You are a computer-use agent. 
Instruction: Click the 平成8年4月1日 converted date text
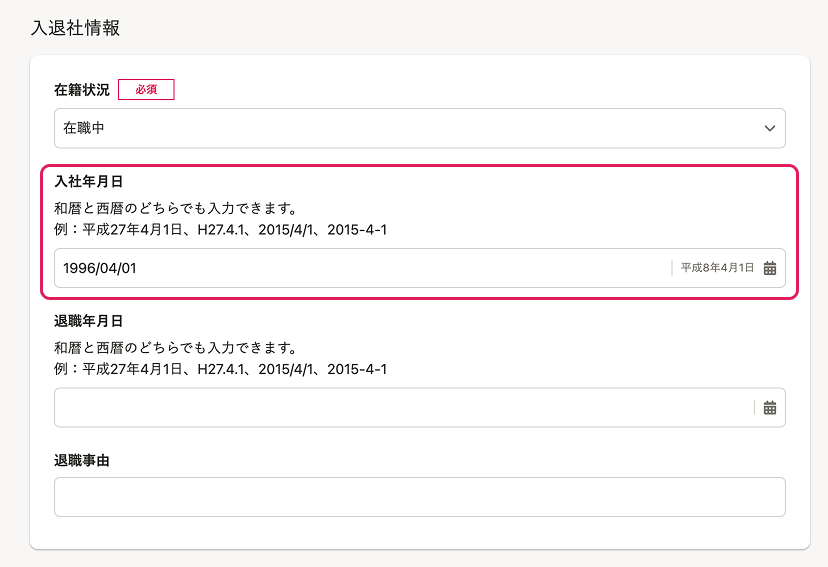(717, 268)
